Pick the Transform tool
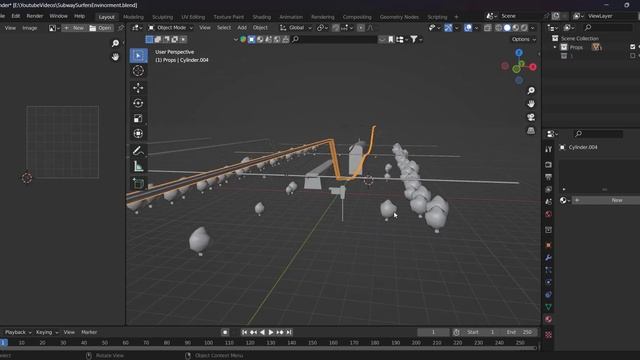The height and width of the screenshot is (360, 640). click(138, 133)
